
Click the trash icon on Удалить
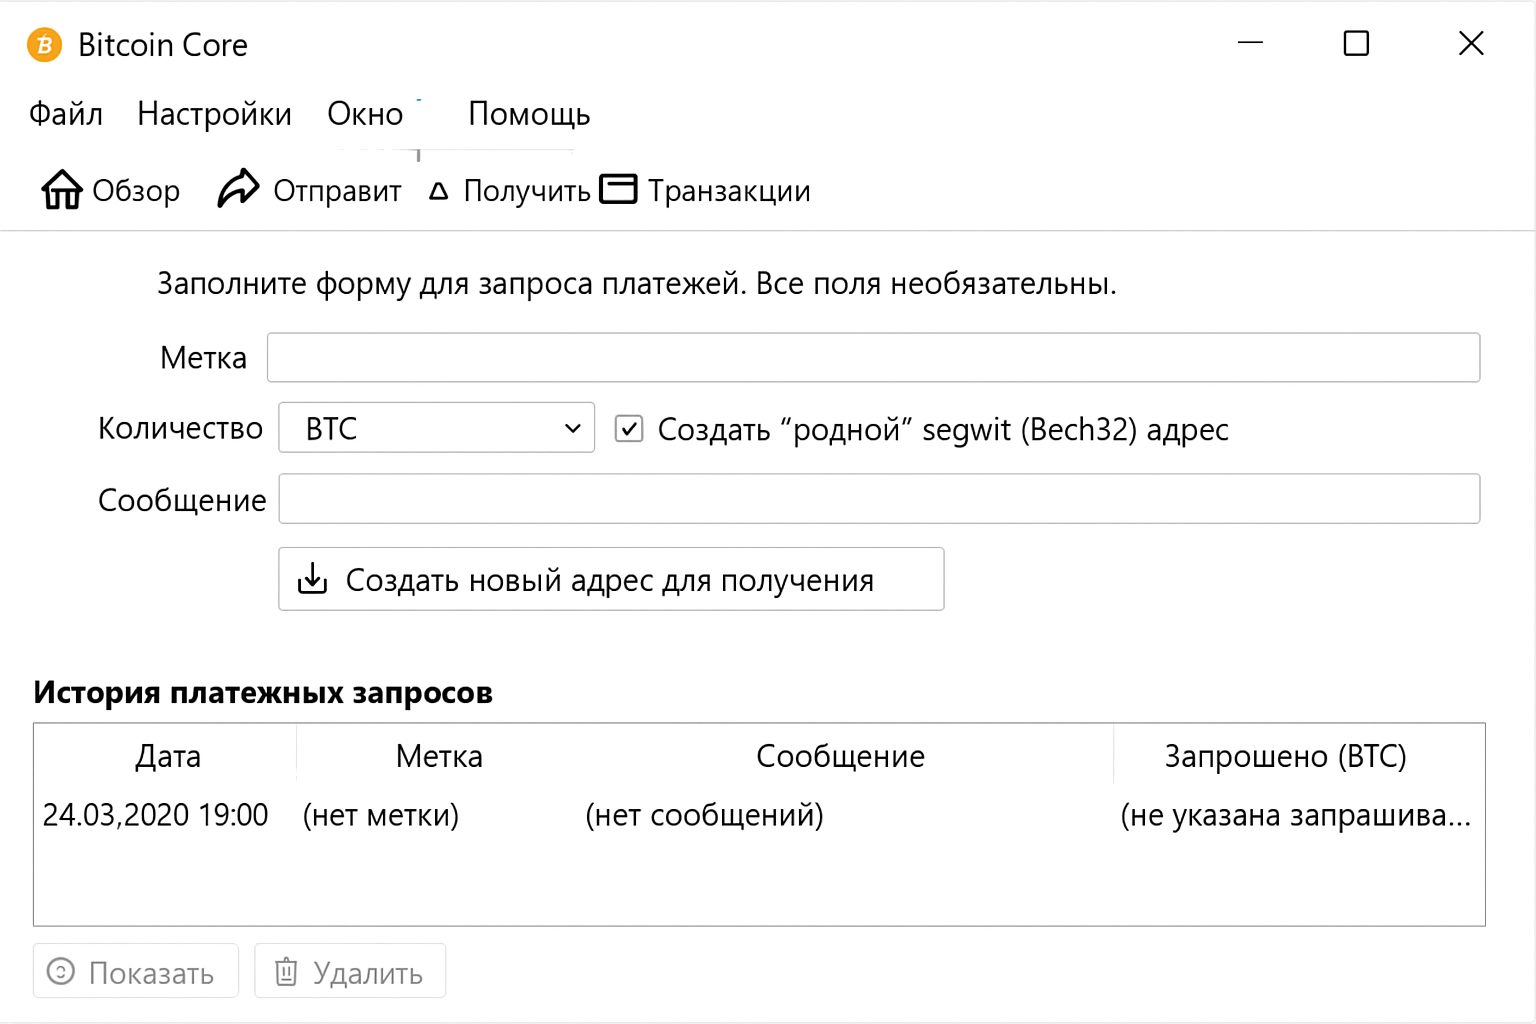pyautogui.click(x=286, y=971)
